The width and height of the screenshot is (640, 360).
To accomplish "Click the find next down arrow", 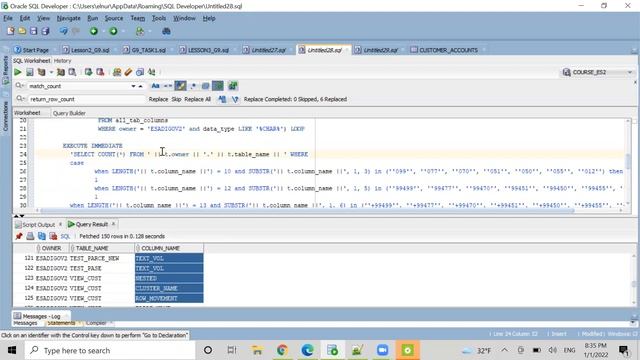I will pyautogui.click(x=133, y=87).
